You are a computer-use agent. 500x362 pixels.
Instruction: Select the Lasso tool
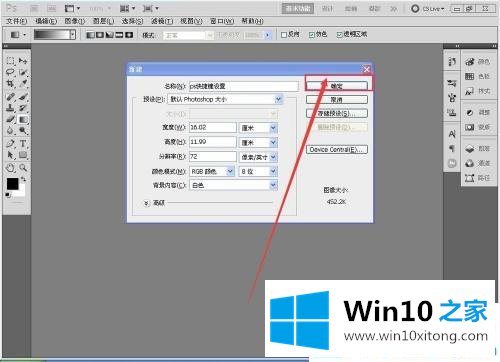(10, 72)
